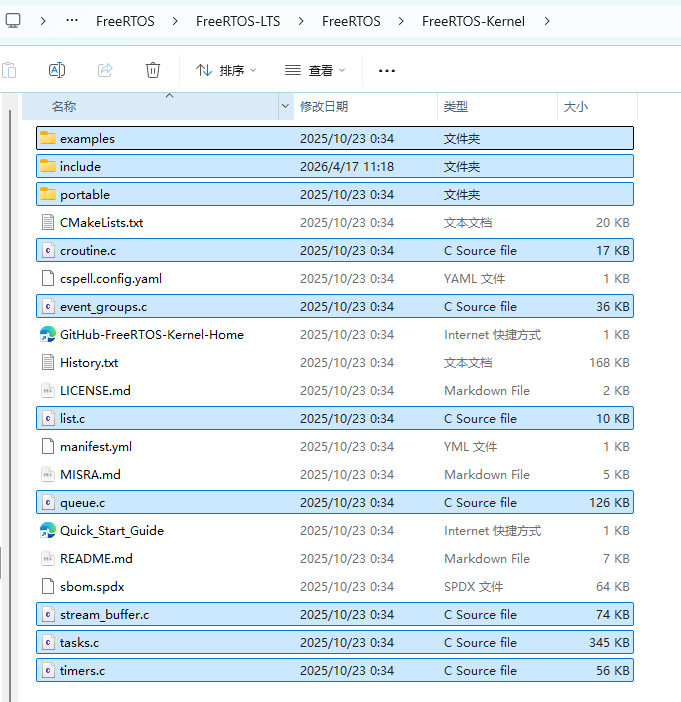Select the MISRA.md file name
The height and width of the screenshot is (702, 681).
point(90,475)
